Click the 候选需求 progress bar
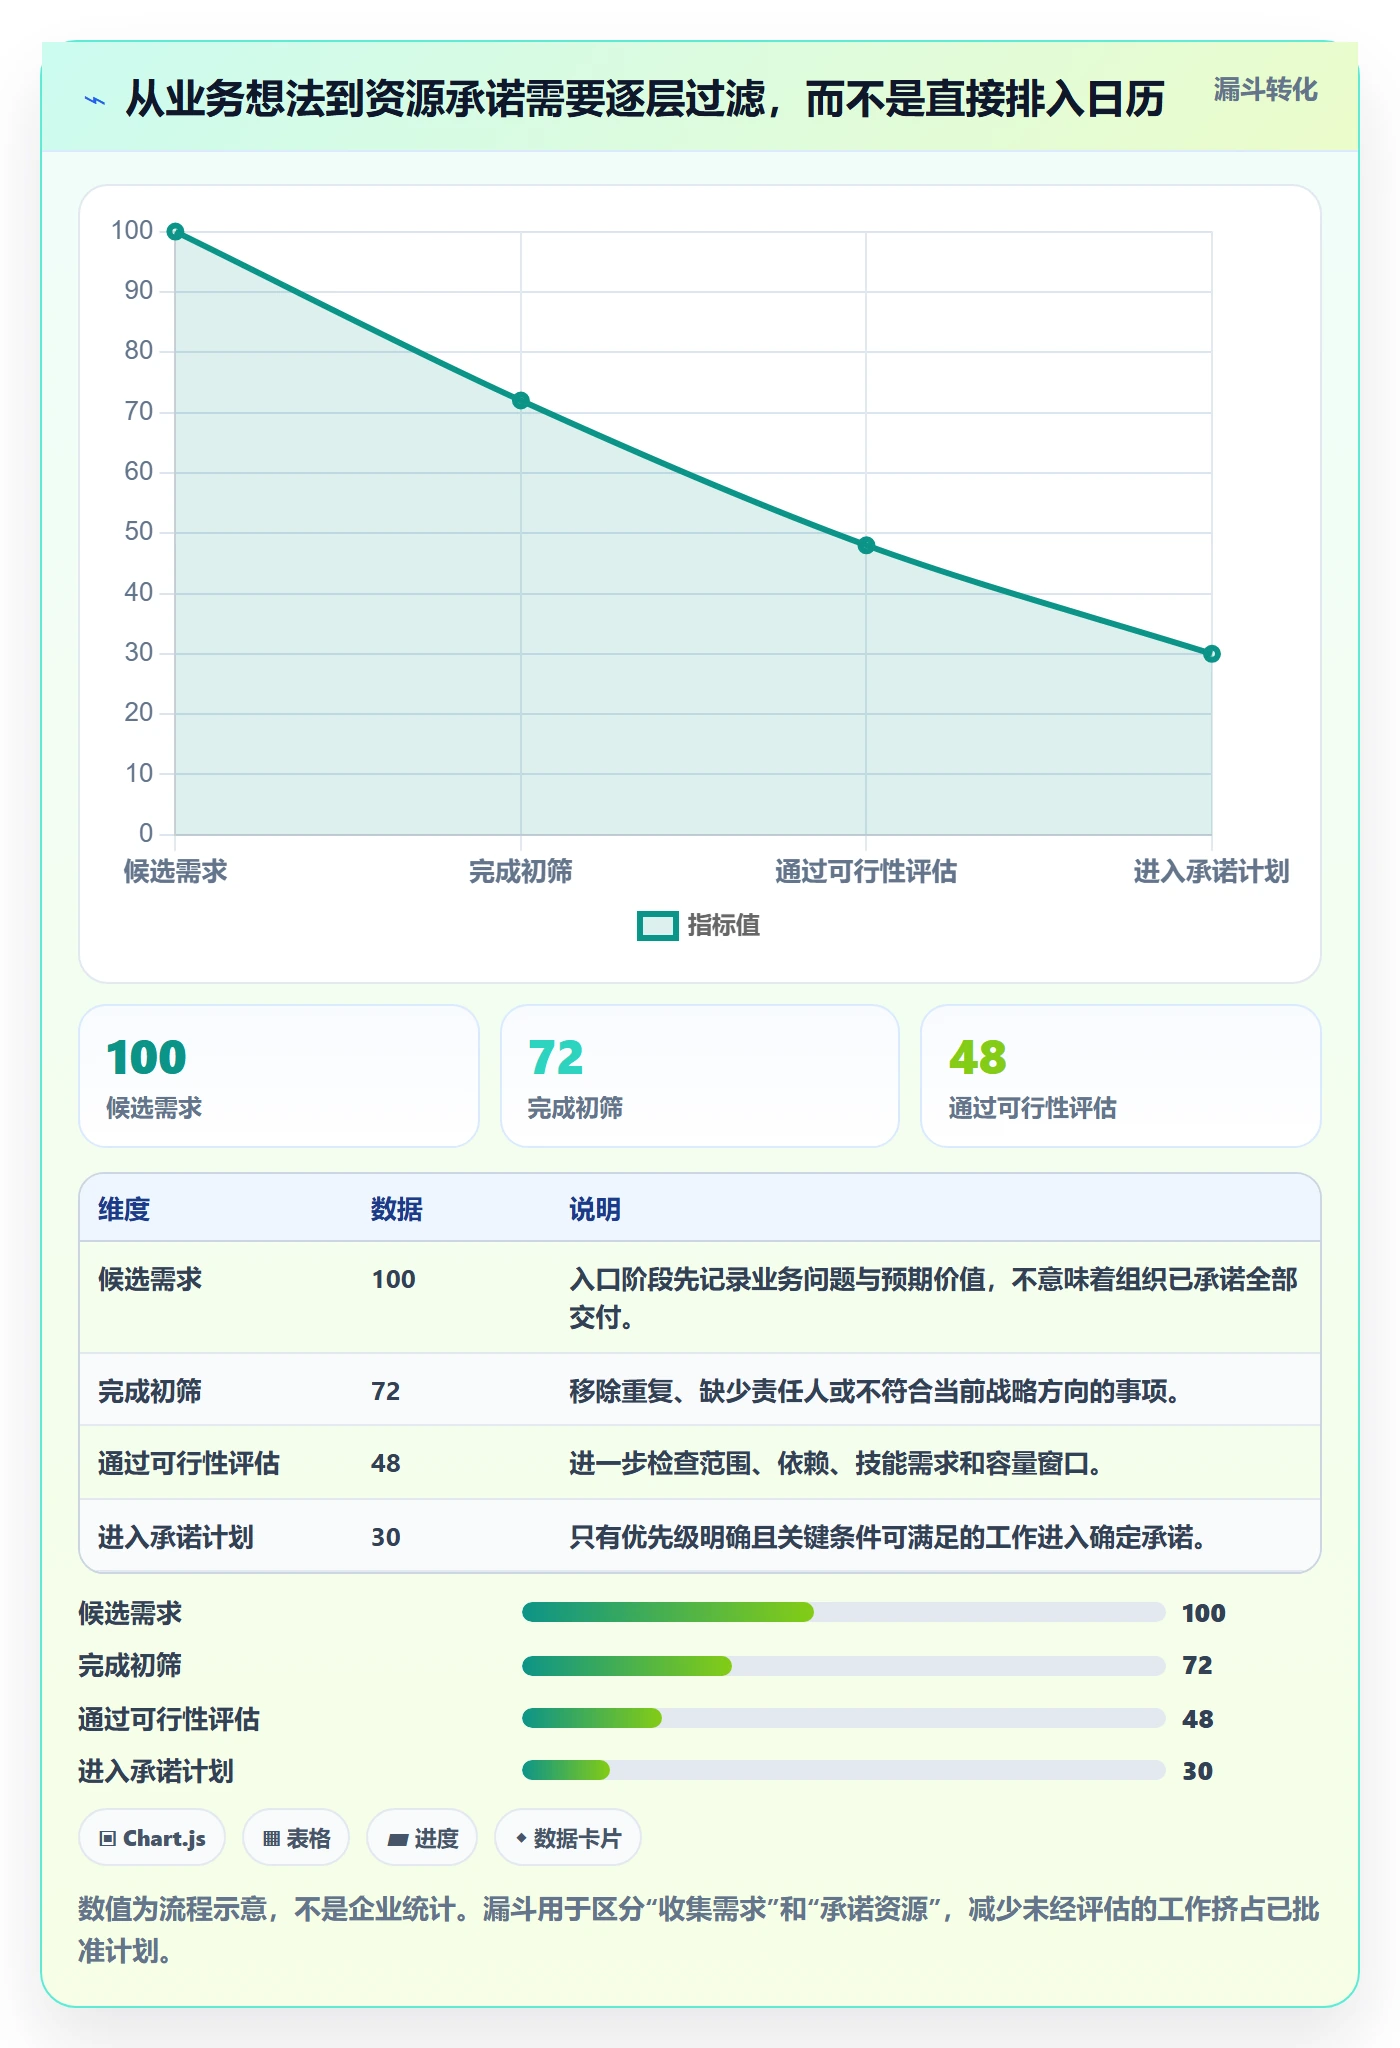Screen dimensions: 1400x2048 click(x=844, y=1612)
